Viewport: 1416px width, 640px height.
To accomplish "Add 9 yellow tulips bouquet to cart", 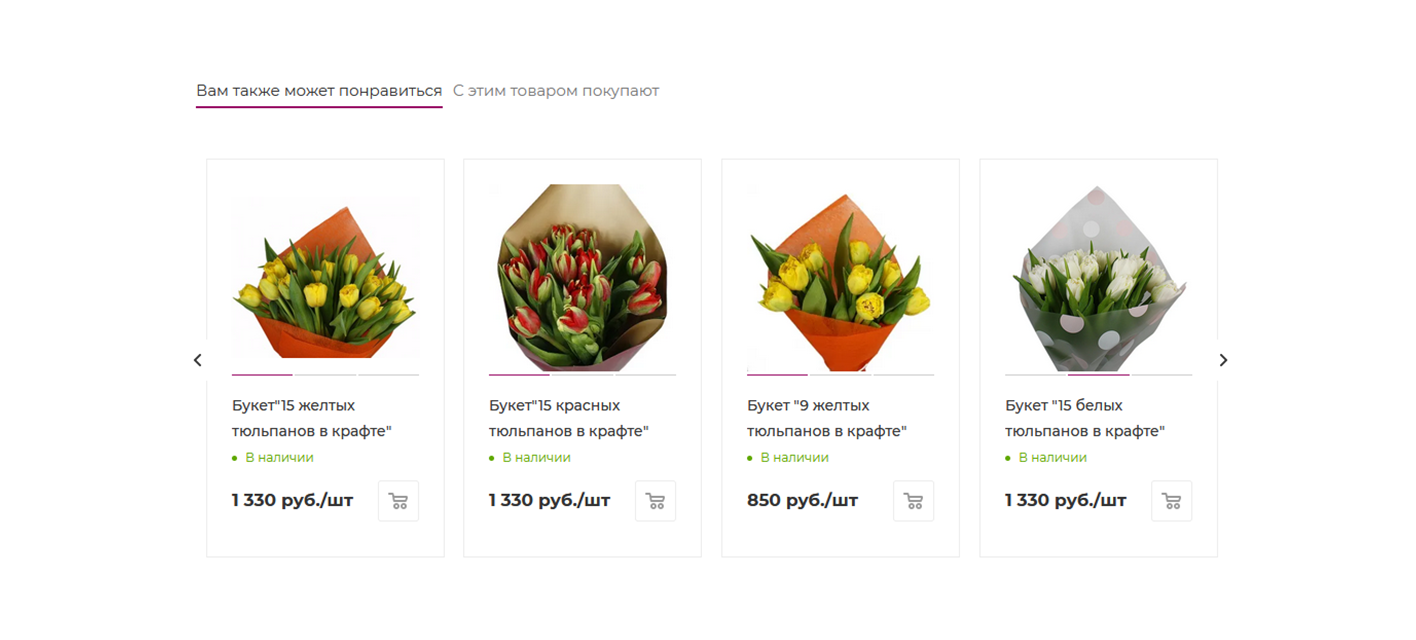I will click(913, 501).
